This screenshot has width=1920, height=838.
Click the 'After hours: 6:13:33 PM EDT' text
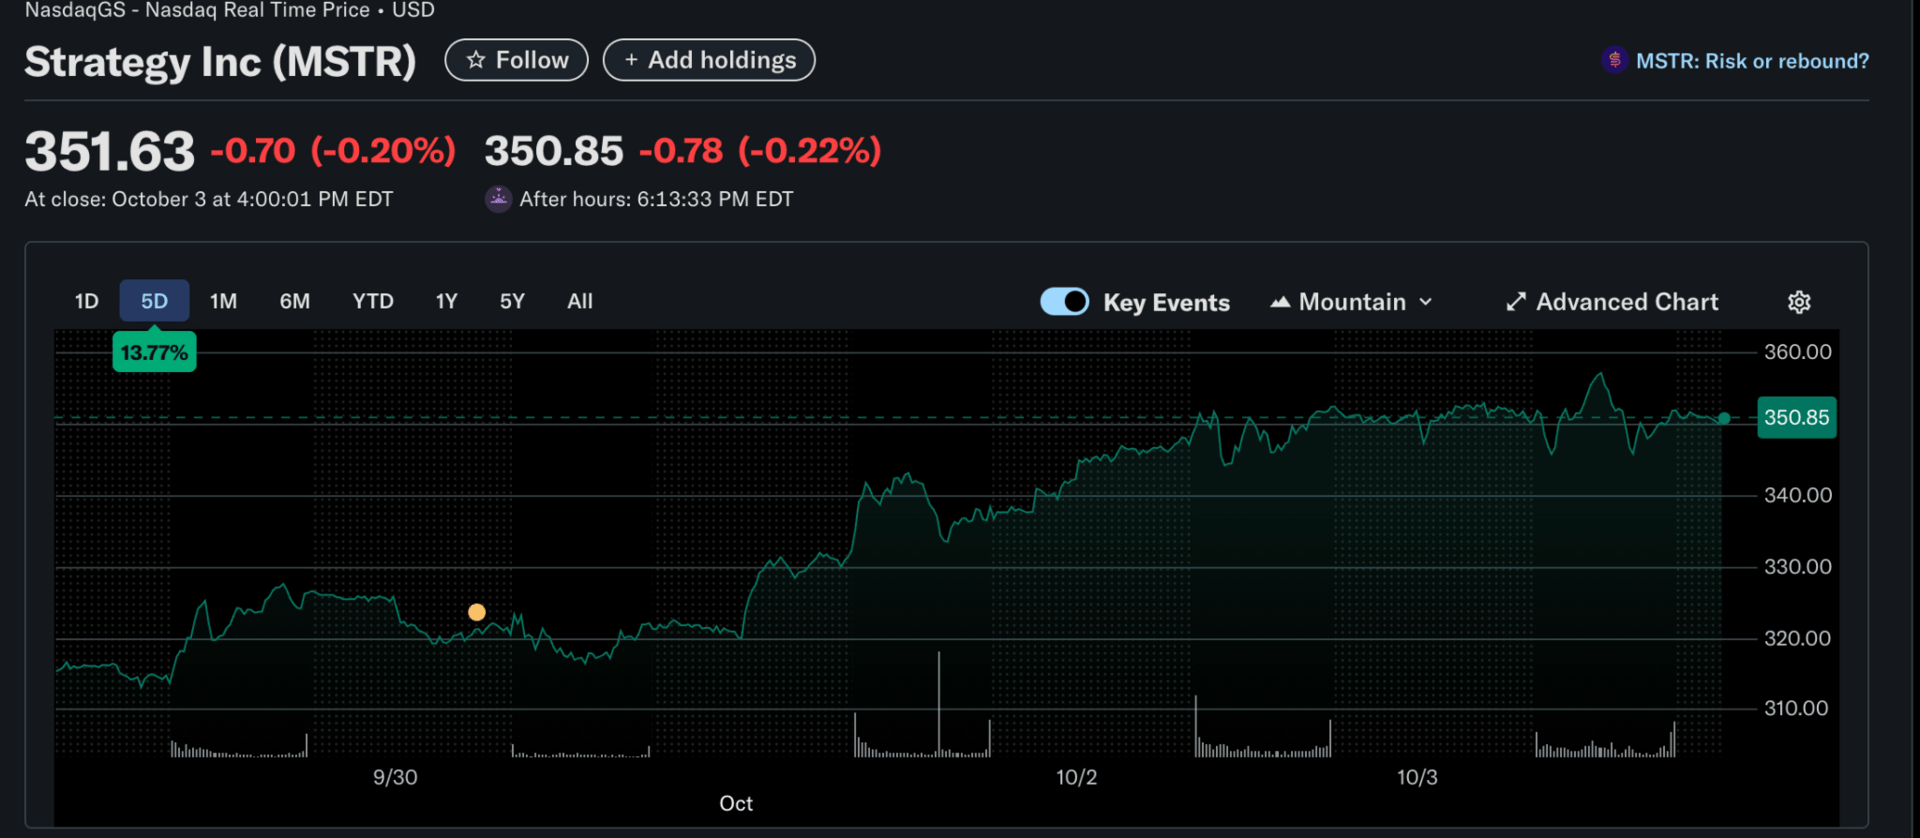(x=656, y=199)
